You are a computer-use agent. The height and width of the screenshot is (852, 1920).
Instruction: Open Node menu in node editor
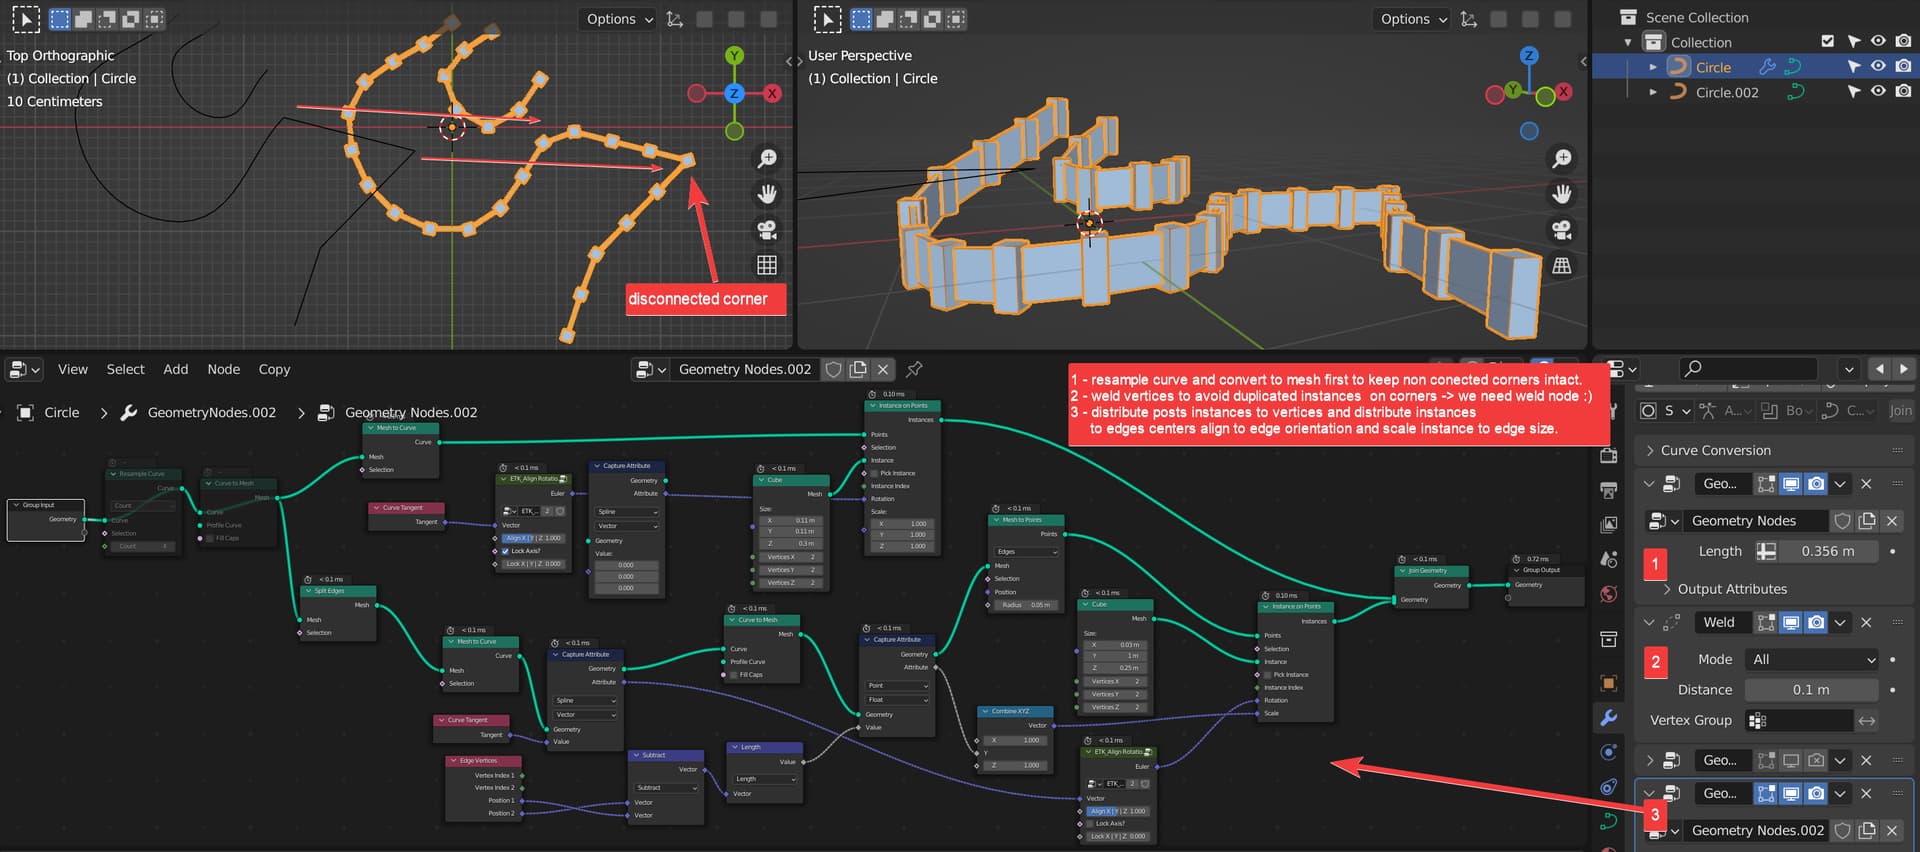(224, 369)
